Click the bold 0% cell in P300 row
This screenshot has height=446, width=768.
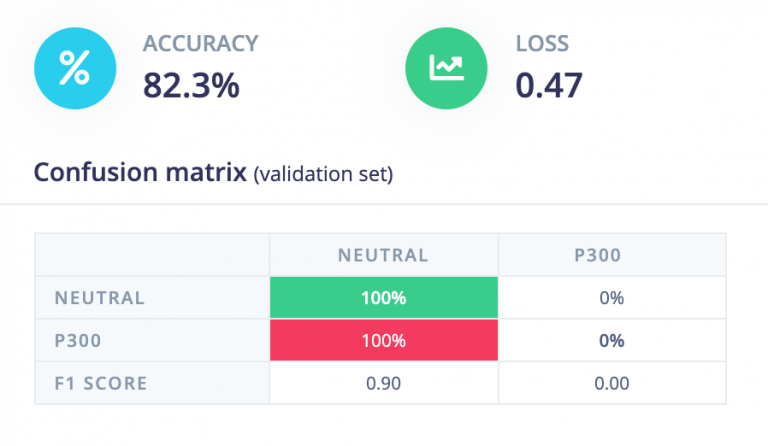pyautogui.click(x=612, y=340)
